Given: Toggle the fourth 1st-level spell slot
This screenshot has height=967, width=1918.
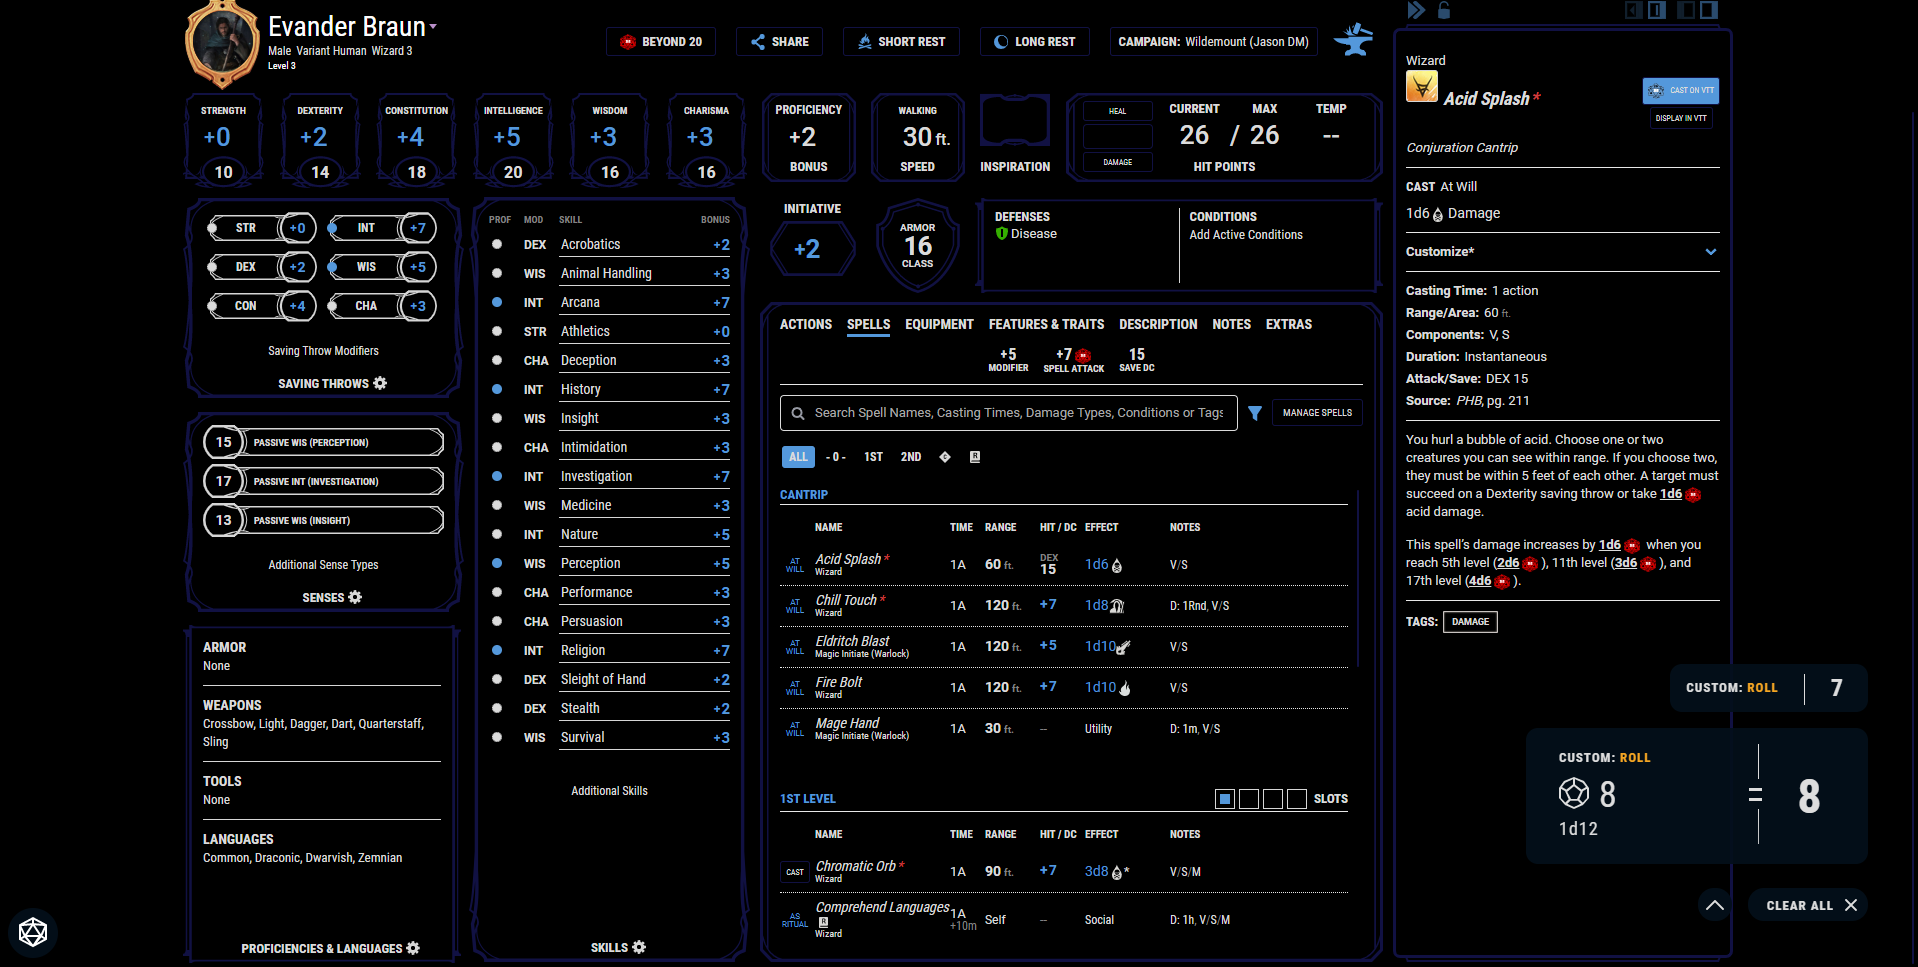Looking at the screenshot, I should coord(1297,799).
